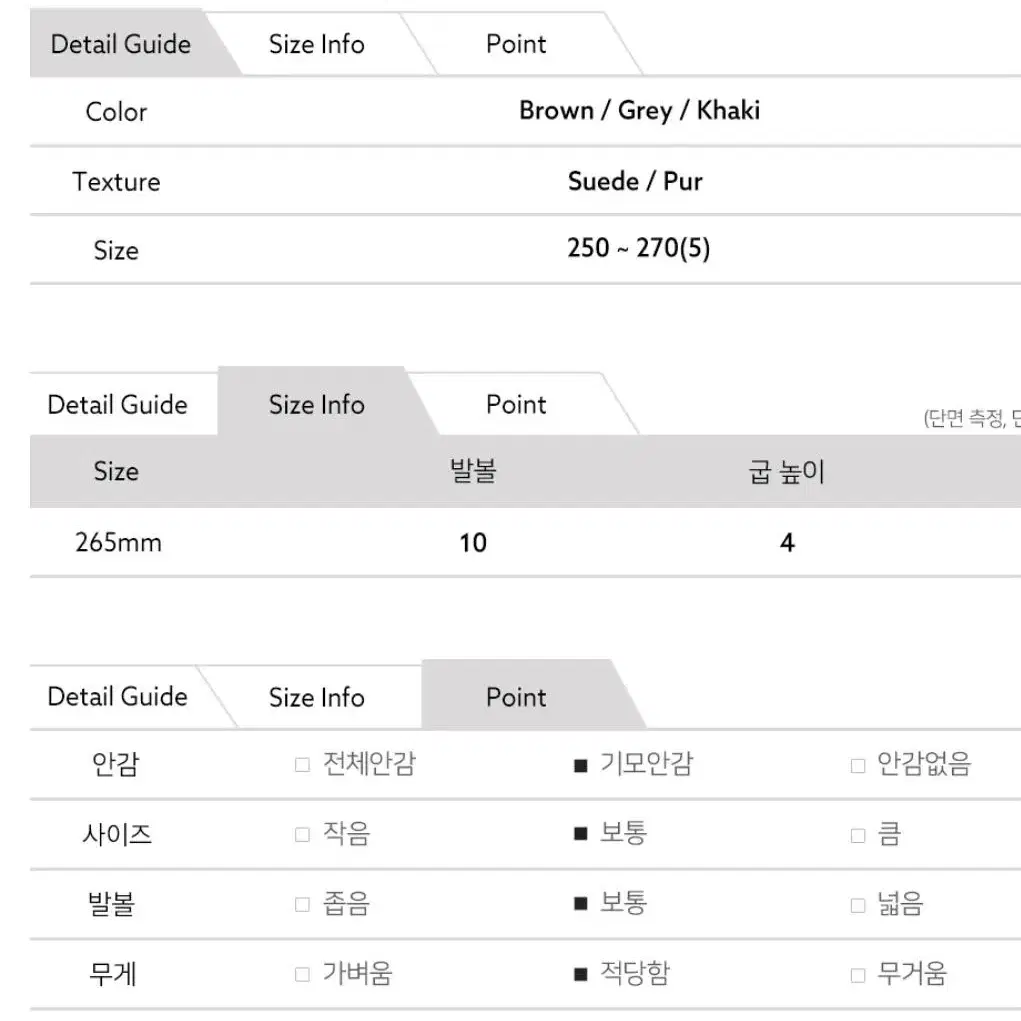This screenshot has height=1021, width=1021.
Task: Check the 전체안감 checkbox
Action: coord(302,764)
